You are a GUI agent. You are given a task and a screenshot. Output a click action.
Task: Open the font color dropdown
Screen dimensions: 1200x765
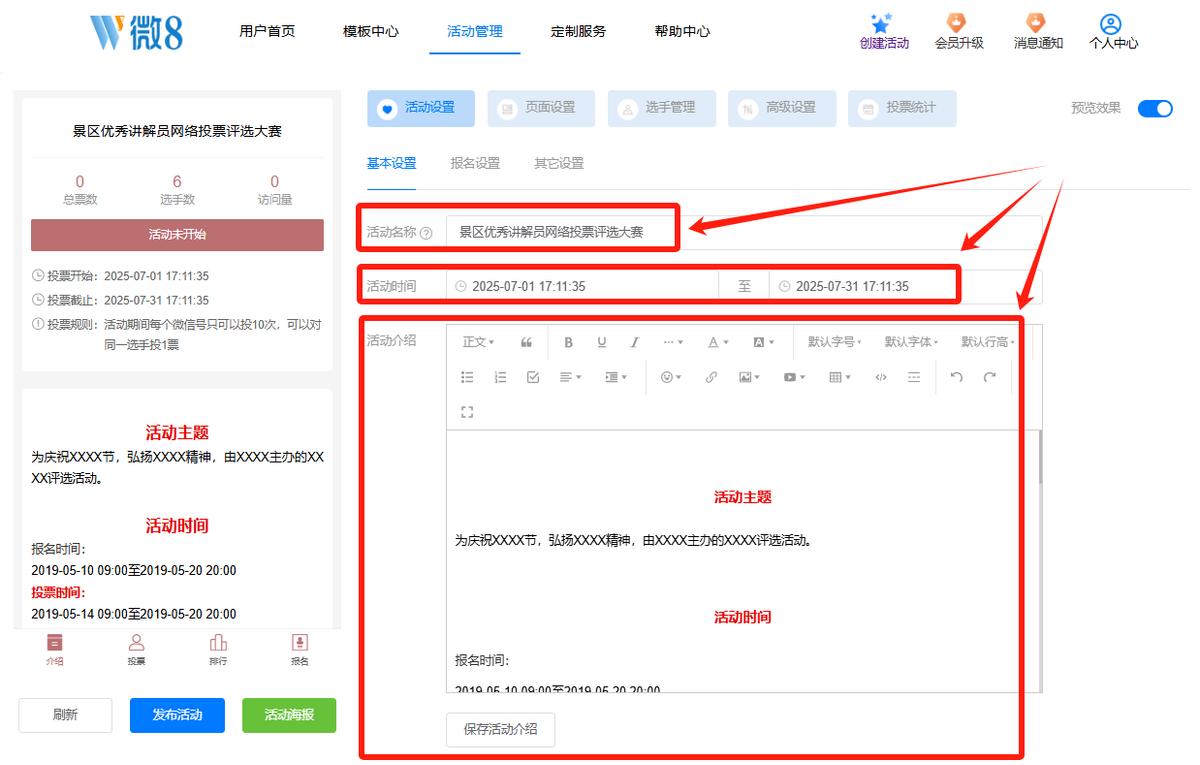tap(718, 342)
